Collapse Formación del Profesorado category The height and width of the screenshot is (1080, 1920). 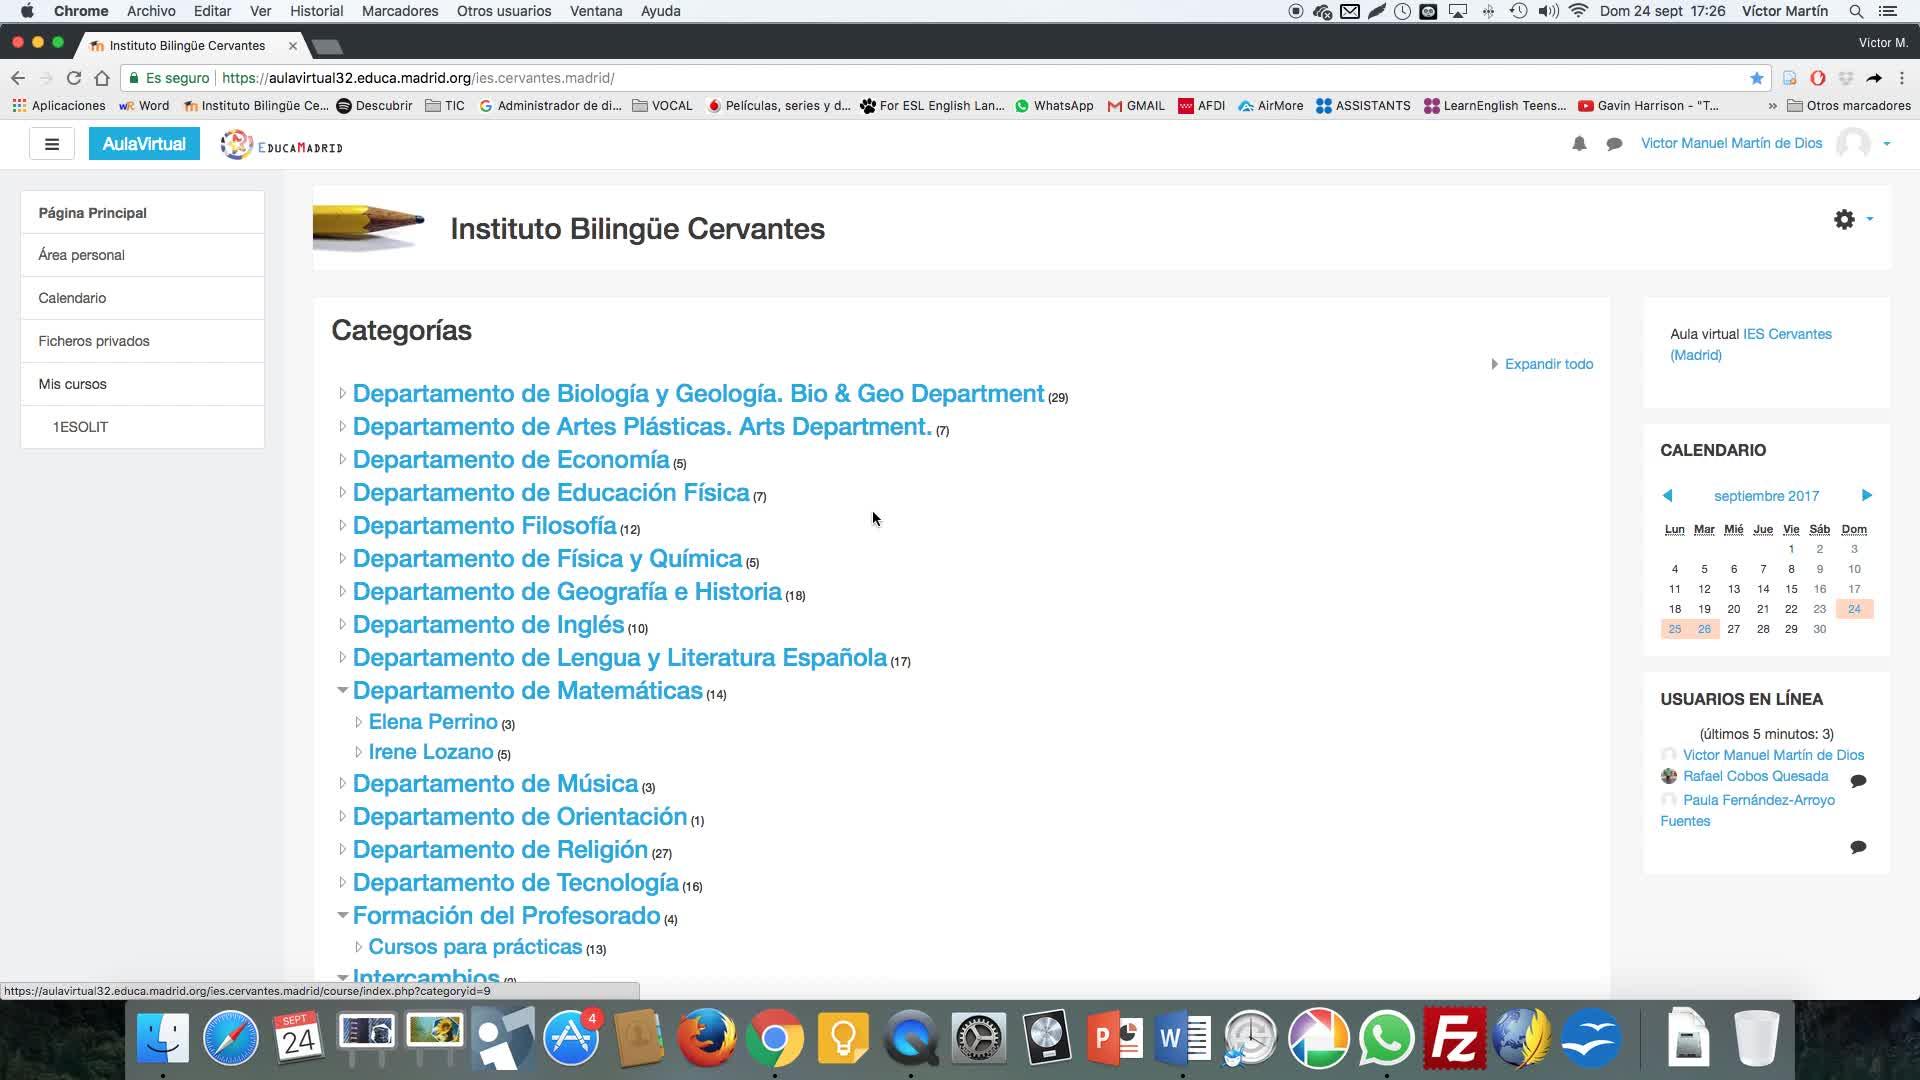coord(342,915)
